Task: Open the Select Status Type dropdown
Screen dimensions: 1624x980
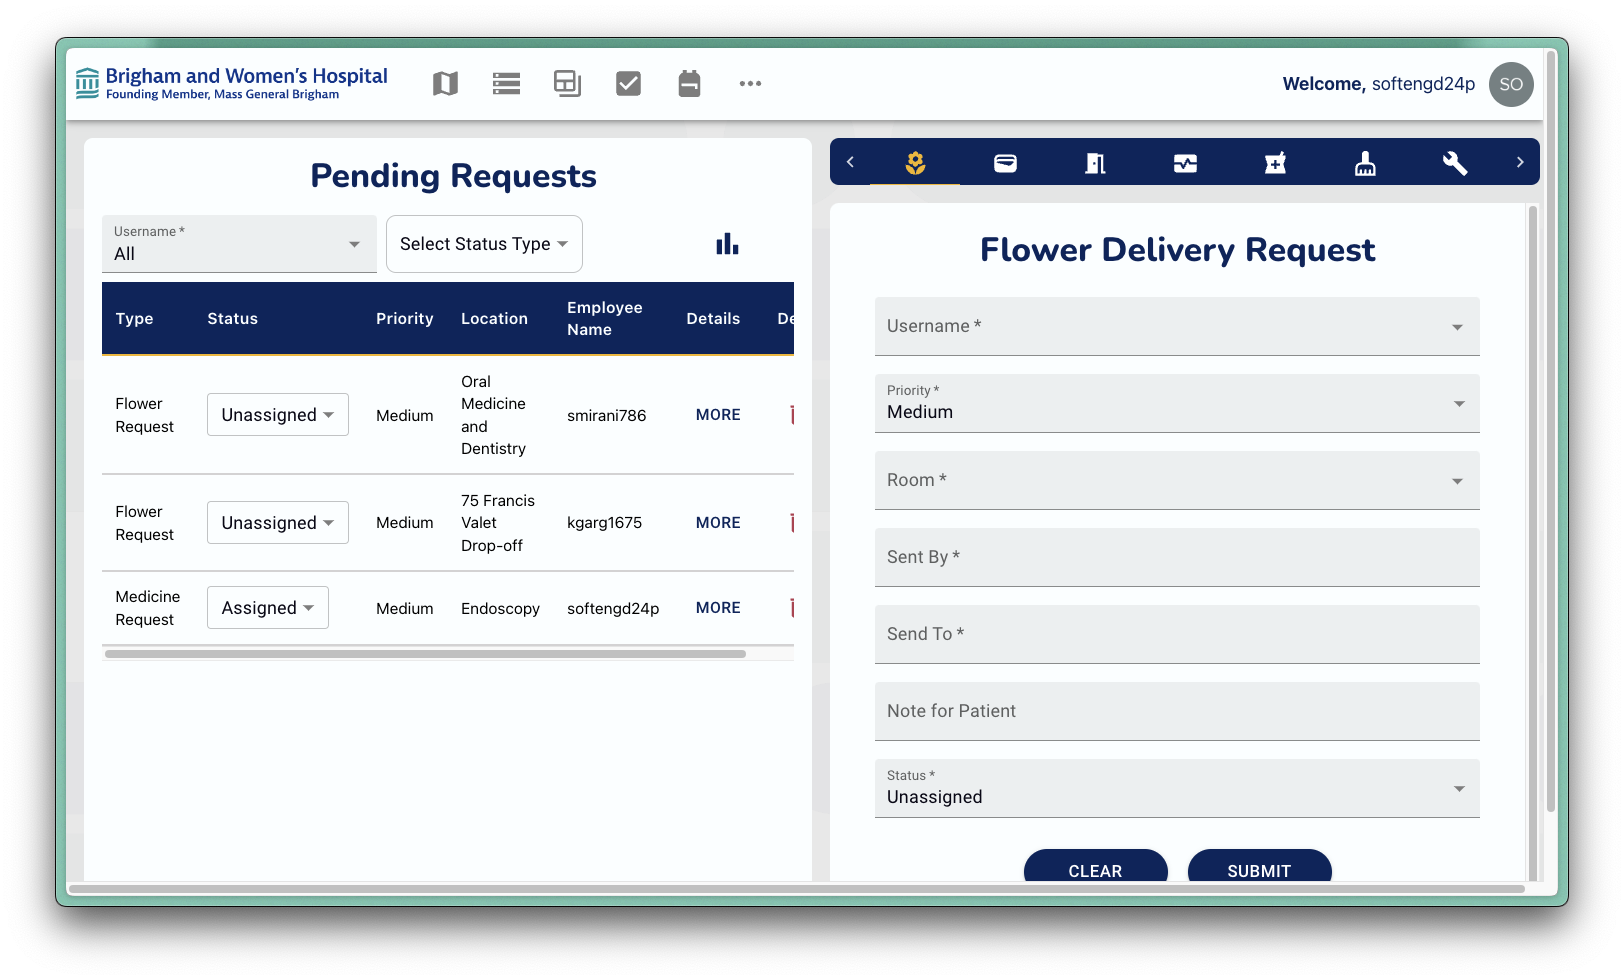Action: point(484,244)
